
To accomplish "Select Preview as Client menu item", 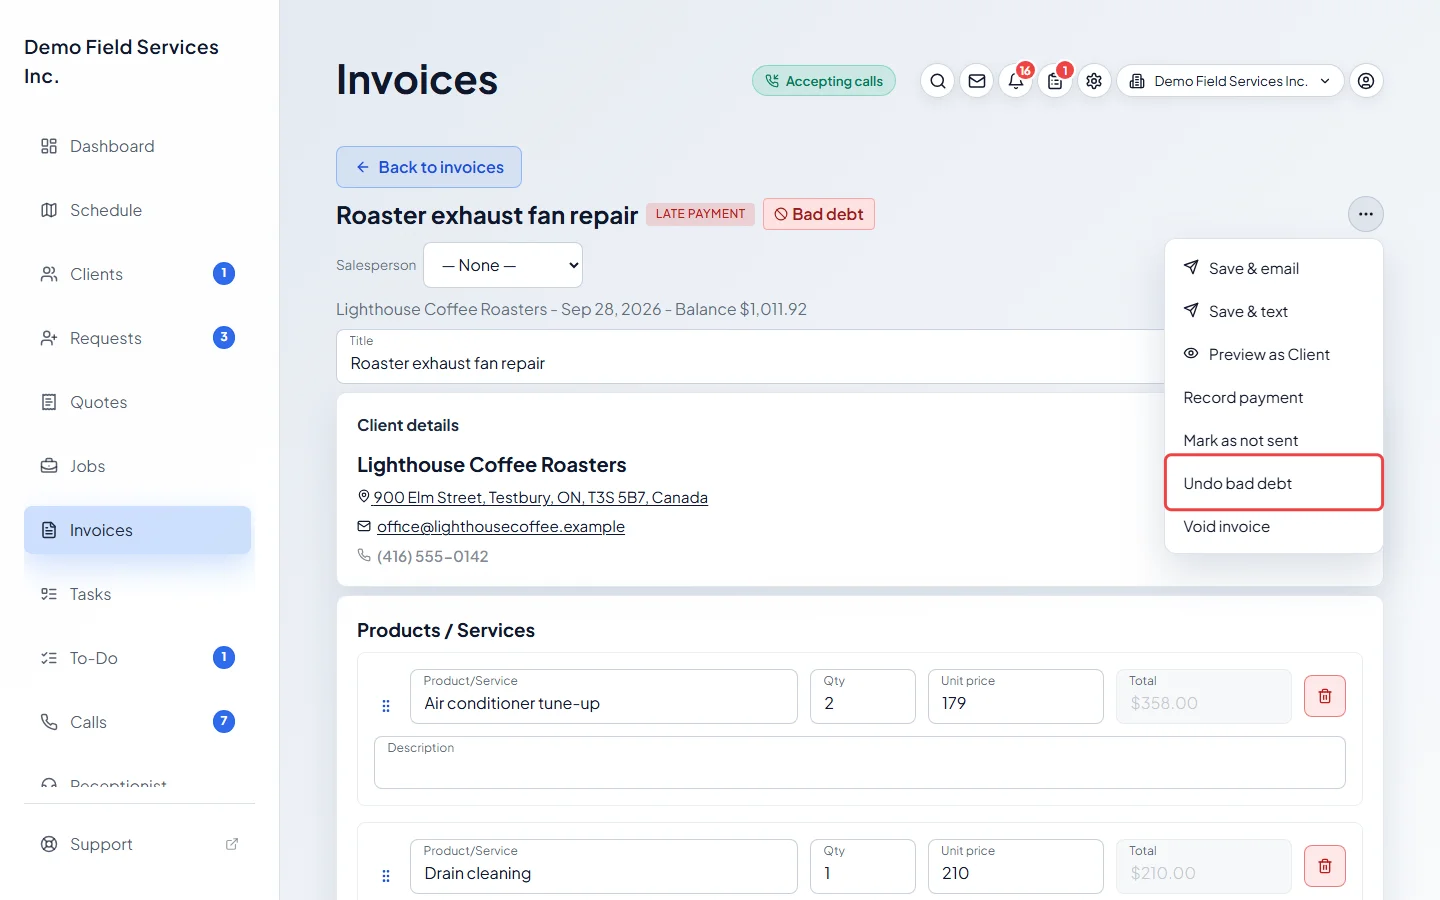I will [x=1274, y=354].
